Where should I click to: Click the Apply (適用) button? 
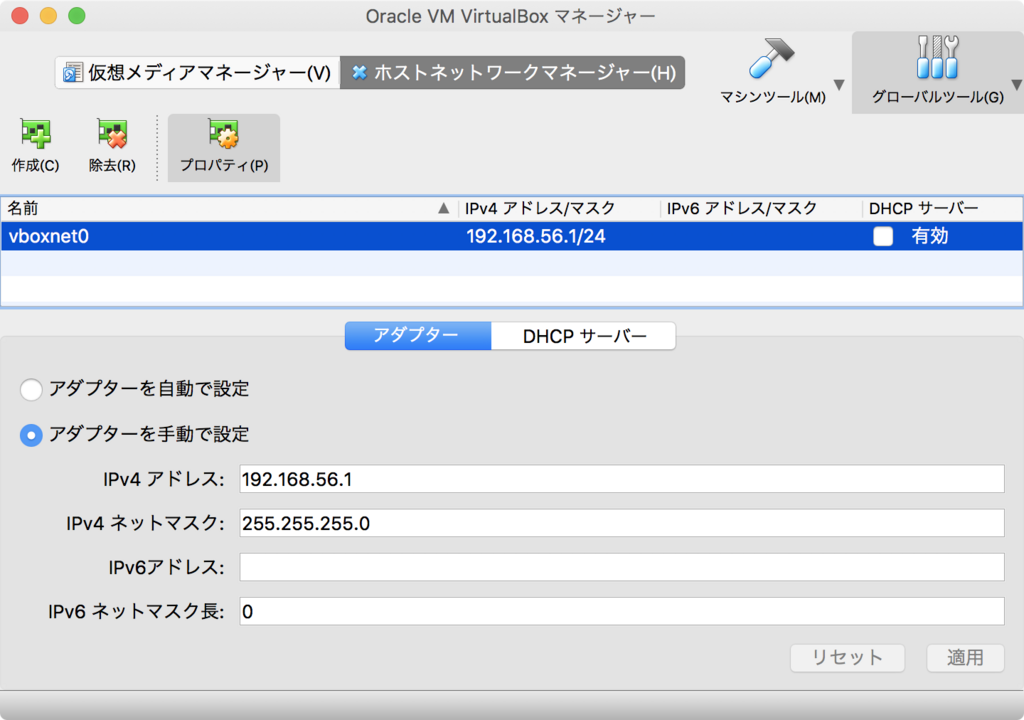[x=965, y=657]
